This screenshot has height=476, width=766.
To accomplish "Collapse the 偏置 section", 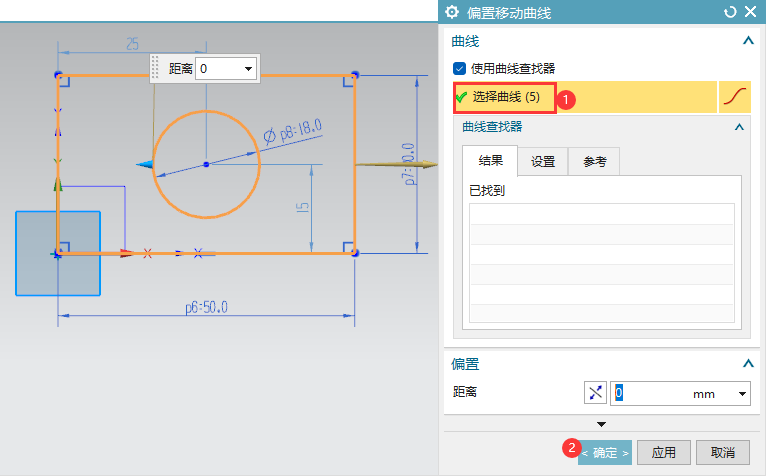I will 747,364.
